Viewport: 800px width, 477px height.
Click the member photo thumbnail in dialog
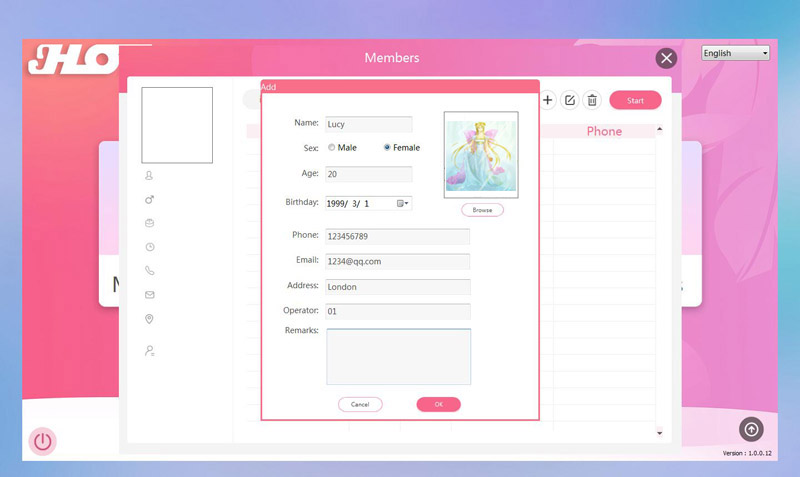click(481, 155)
